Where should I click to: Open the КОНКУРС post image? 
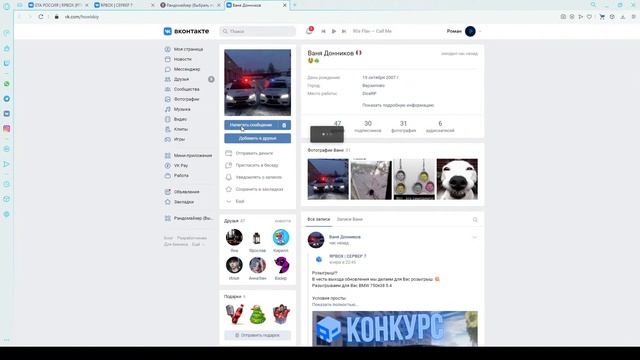[395, 329]
